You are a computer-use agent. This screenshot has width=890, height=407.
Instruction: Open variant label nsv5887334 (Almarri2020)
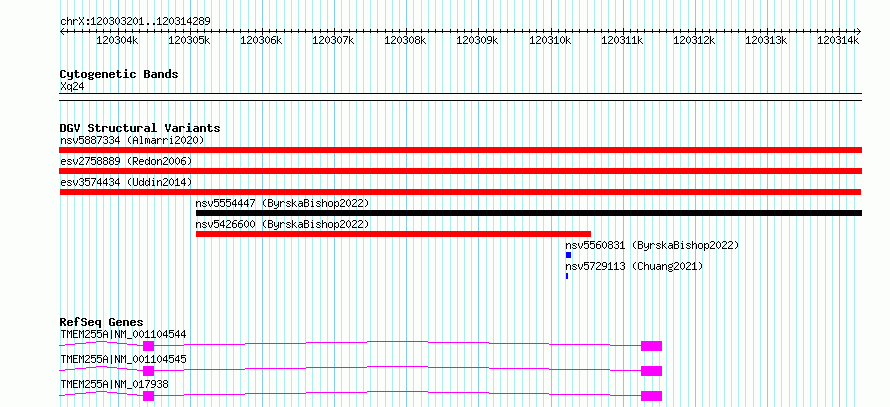pos(132,140)
